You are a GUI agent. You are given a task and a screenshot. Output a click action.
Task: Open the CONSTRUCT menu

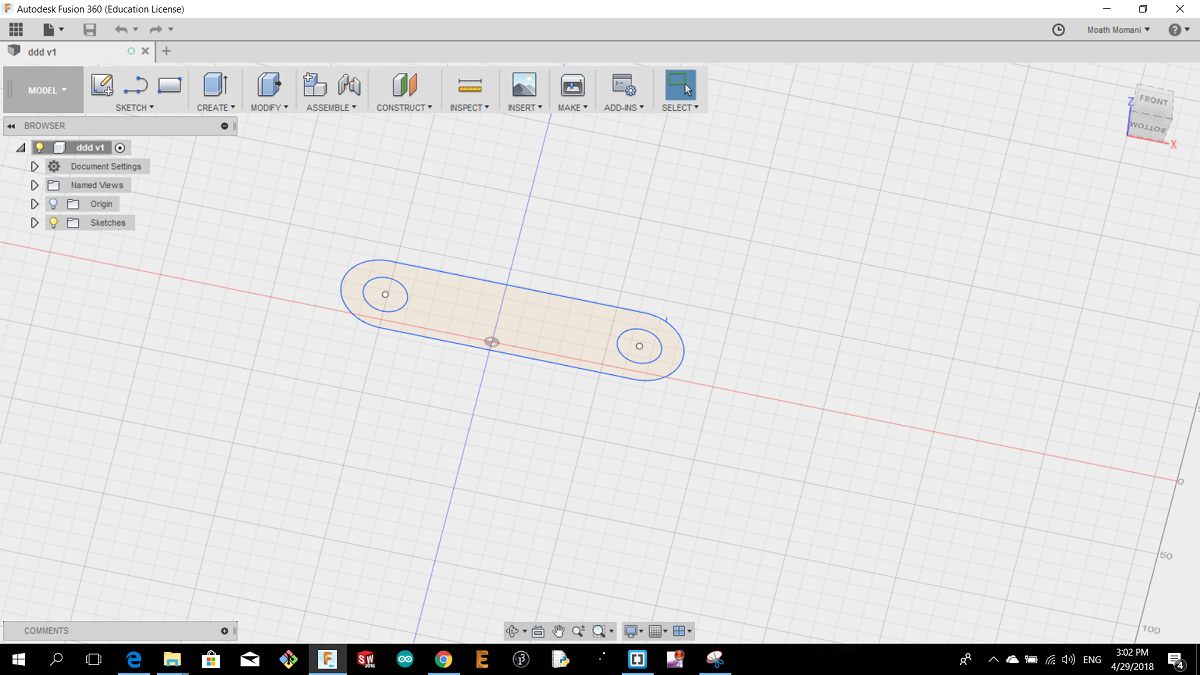click(x=404, y=107)
